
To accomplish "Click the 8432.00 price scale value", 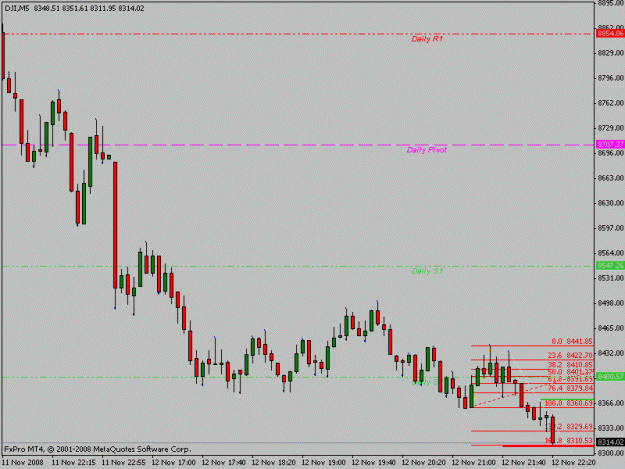I will point(611,353).
